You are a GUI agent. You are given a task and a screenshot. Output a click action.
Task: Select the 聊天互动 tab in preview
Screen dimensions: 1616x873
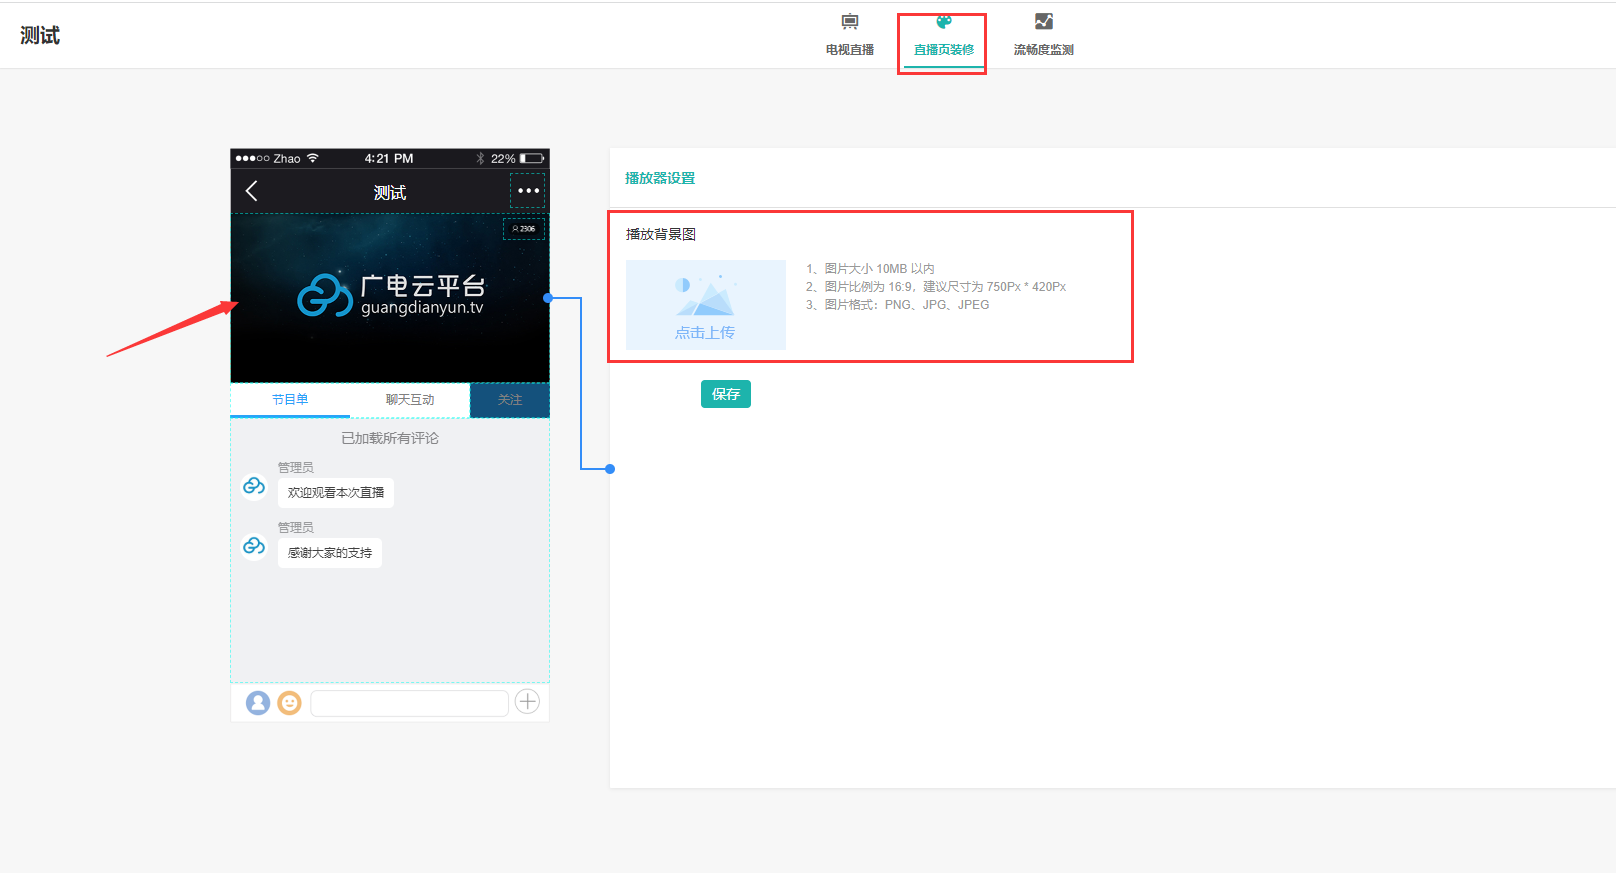[410, 399]
